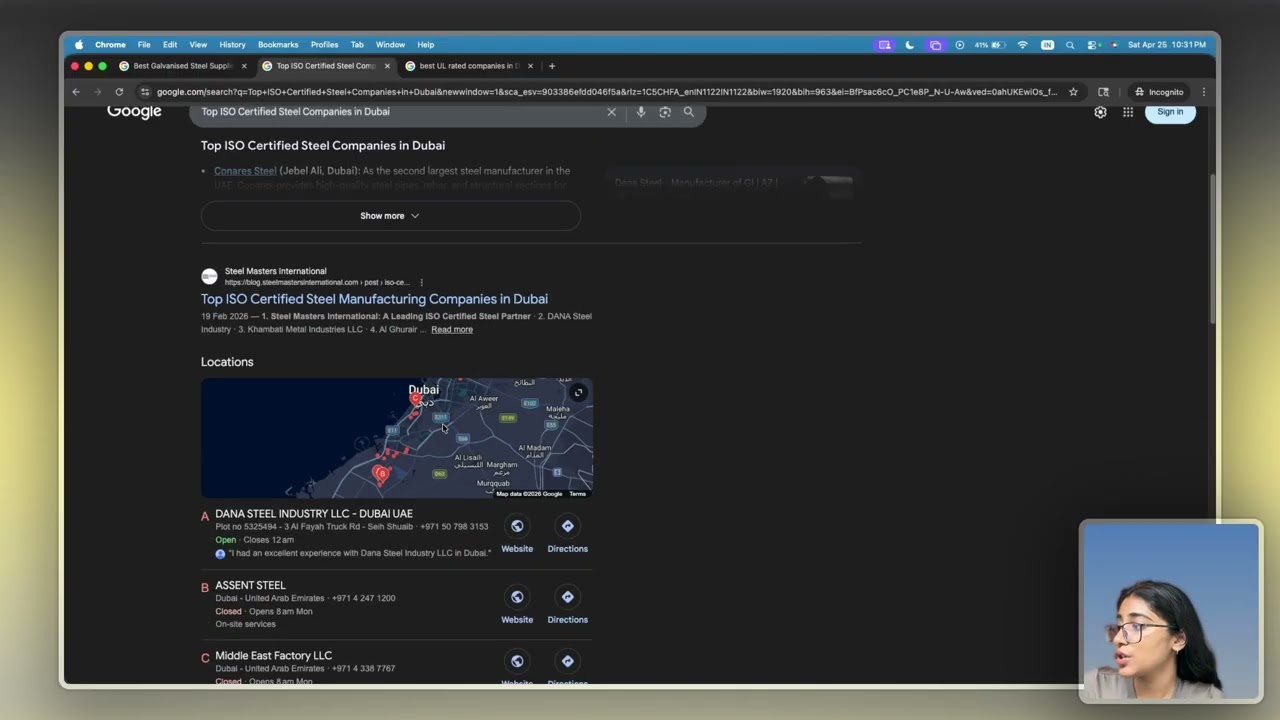Click the Locations heading
This screenshot has width=1280, height=720.
(227, 362)
